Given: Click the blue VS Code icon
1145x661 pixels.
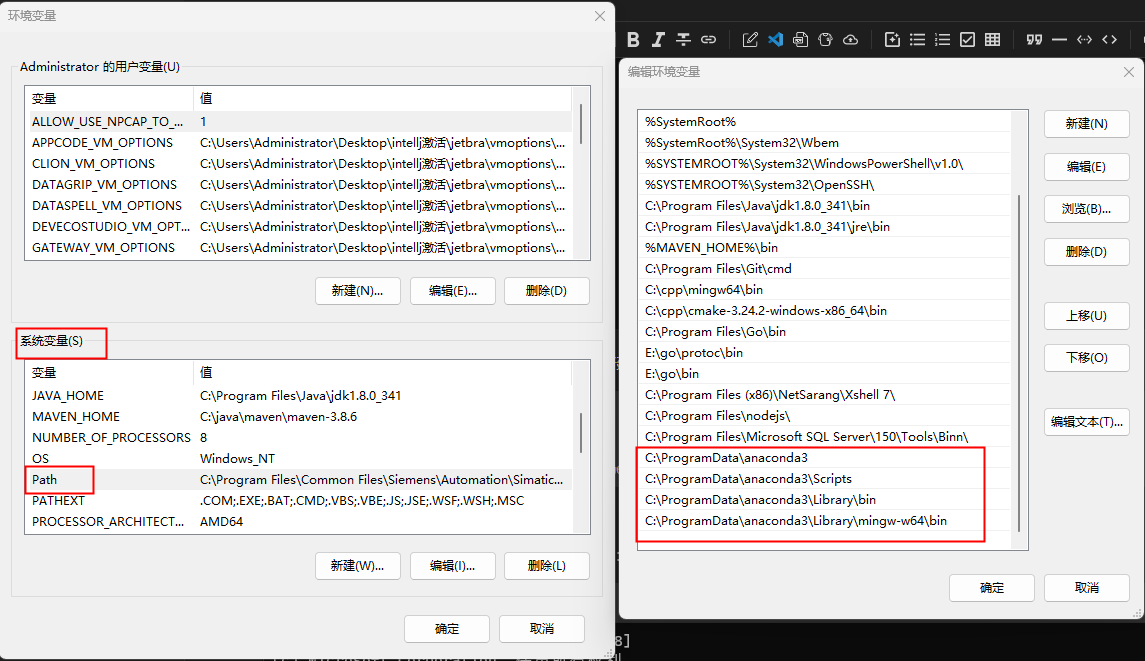Looking at the screenshot, I should pos(776,39).
